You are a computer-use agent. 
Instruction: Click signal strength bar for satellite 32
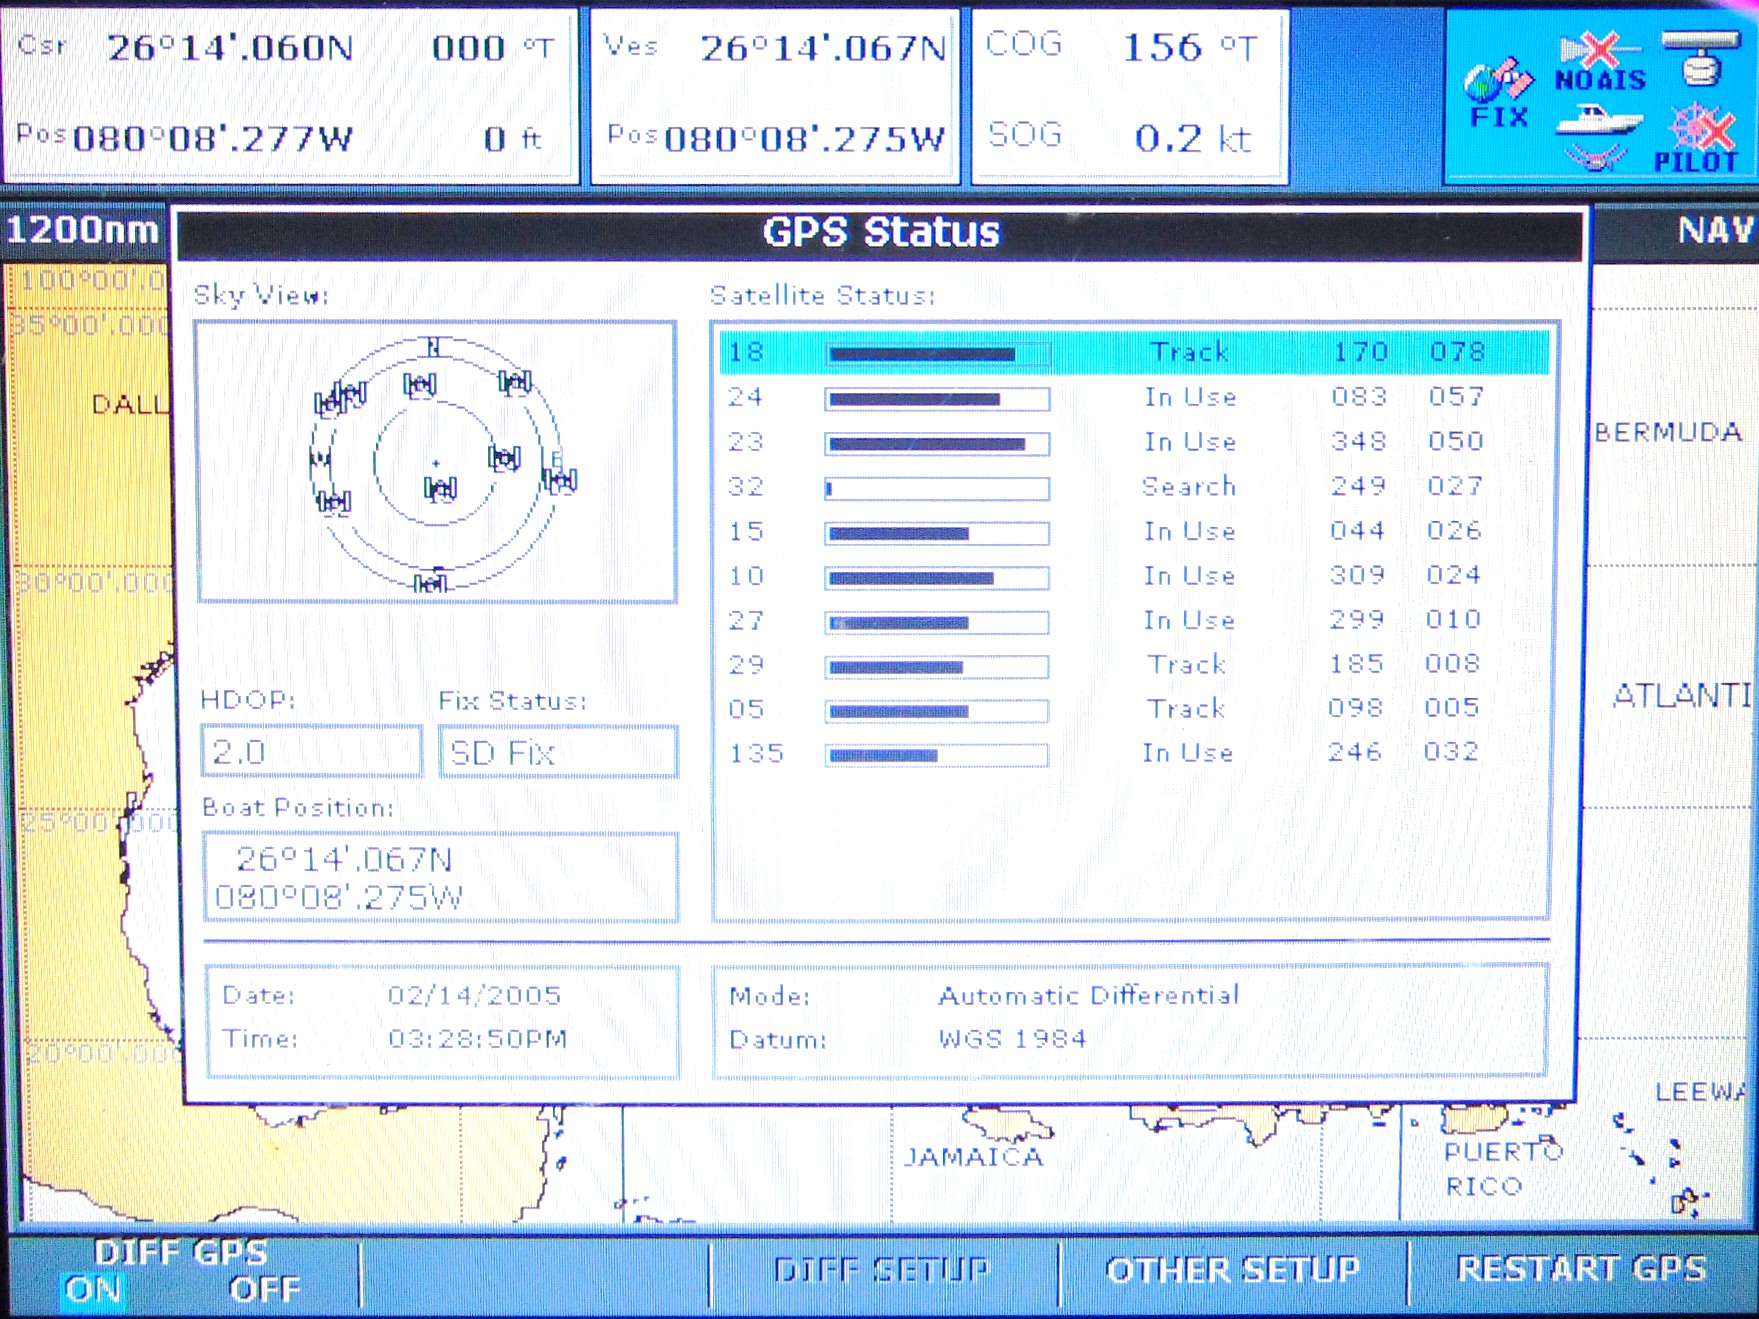(937, 489)
